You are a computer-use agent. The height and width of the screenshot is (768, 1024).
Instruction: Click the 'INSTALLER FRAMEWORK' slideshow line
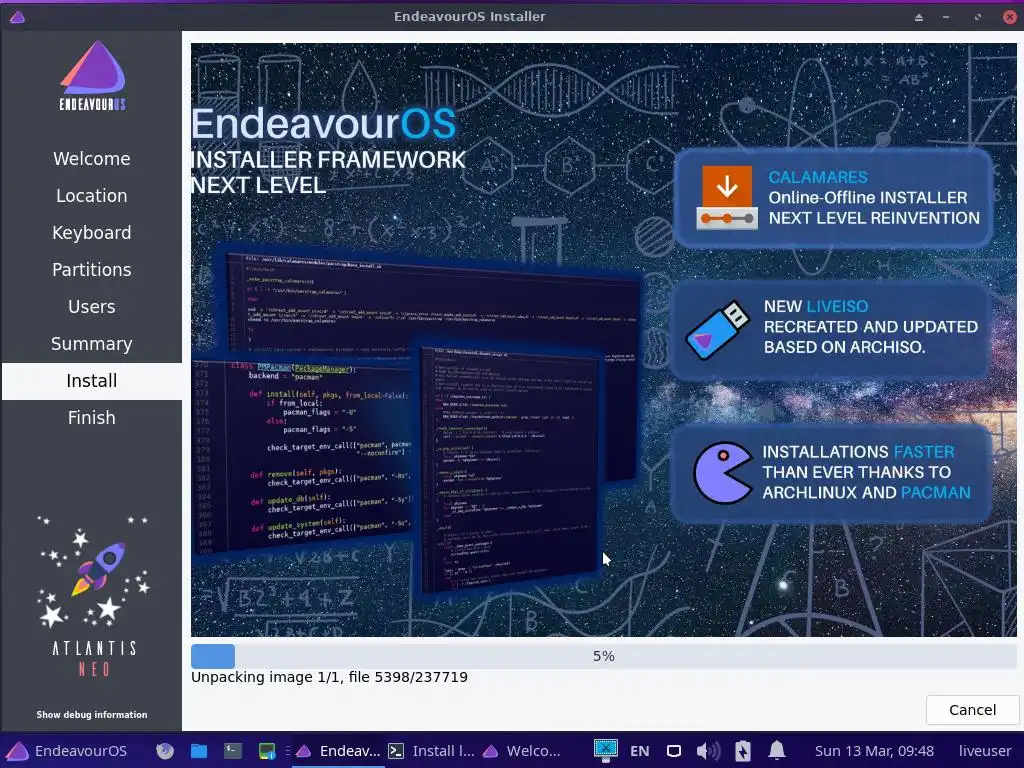coord(328,160)
